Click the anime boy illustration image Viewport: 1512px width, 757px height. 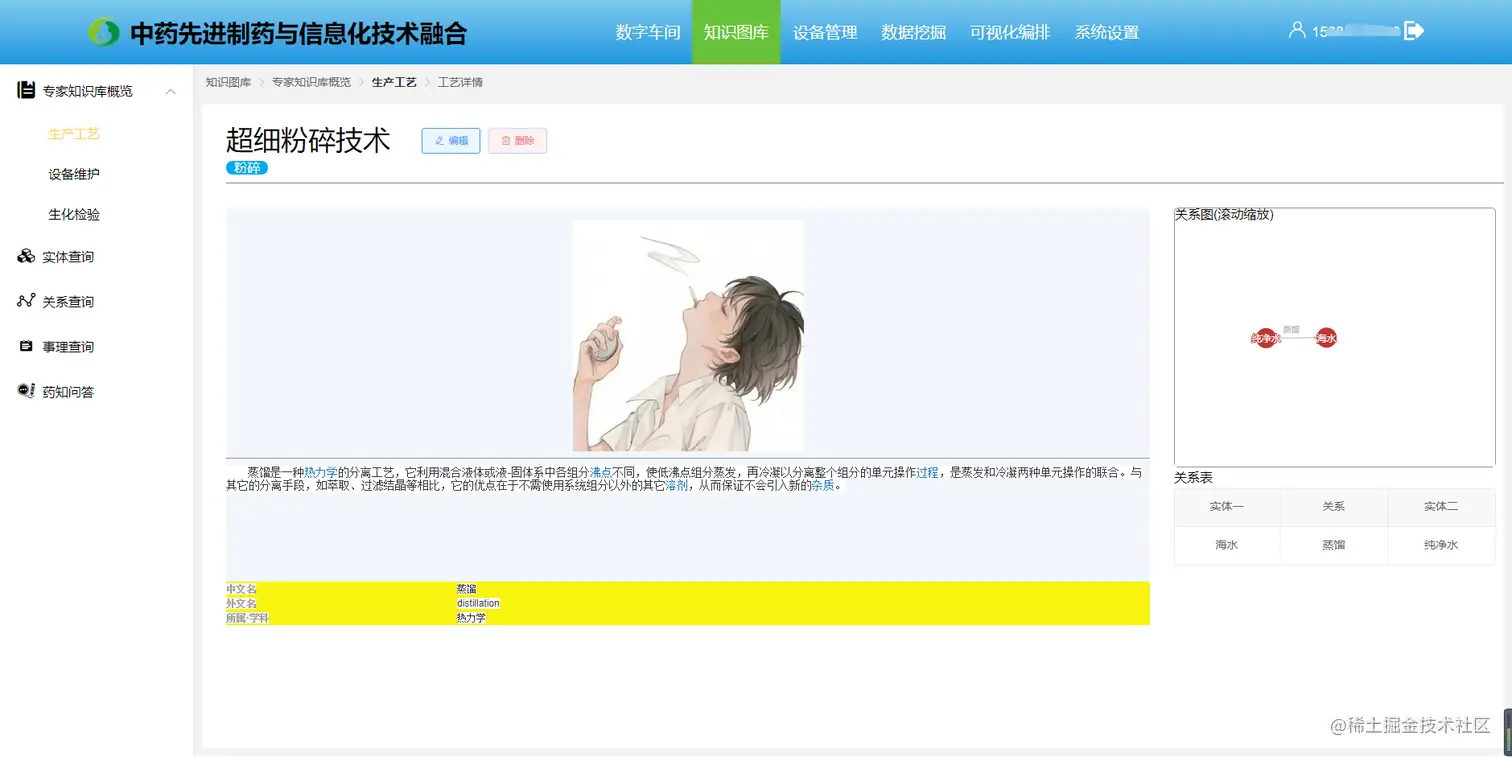click(688, 336)
